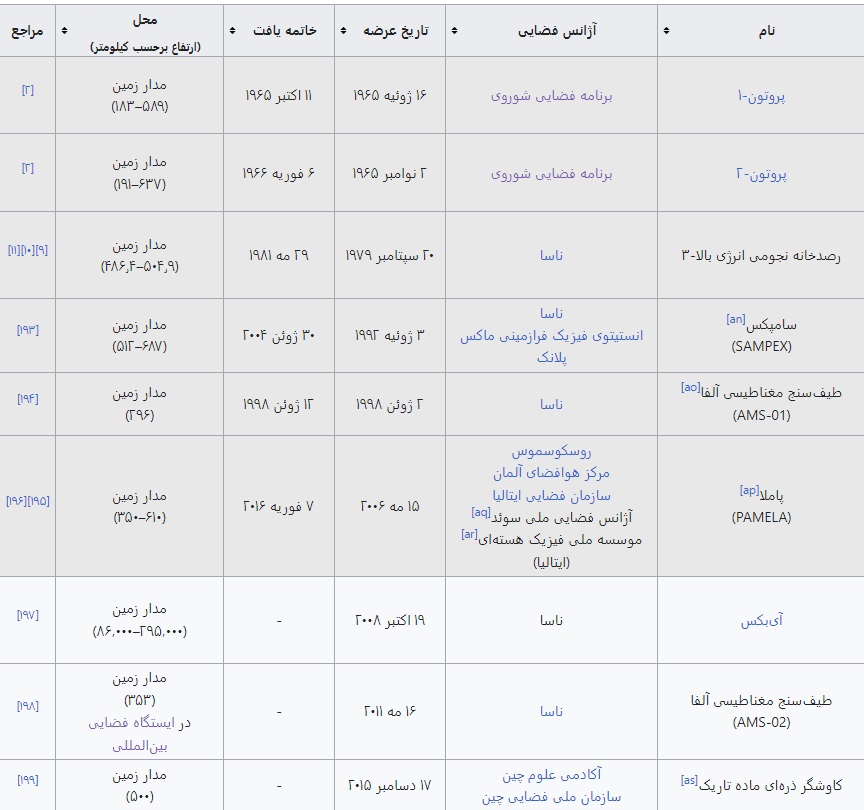Sort by خاتمه یافت column arrows
The width and height of the screenshot is (864, 810).
coord(232,31)
